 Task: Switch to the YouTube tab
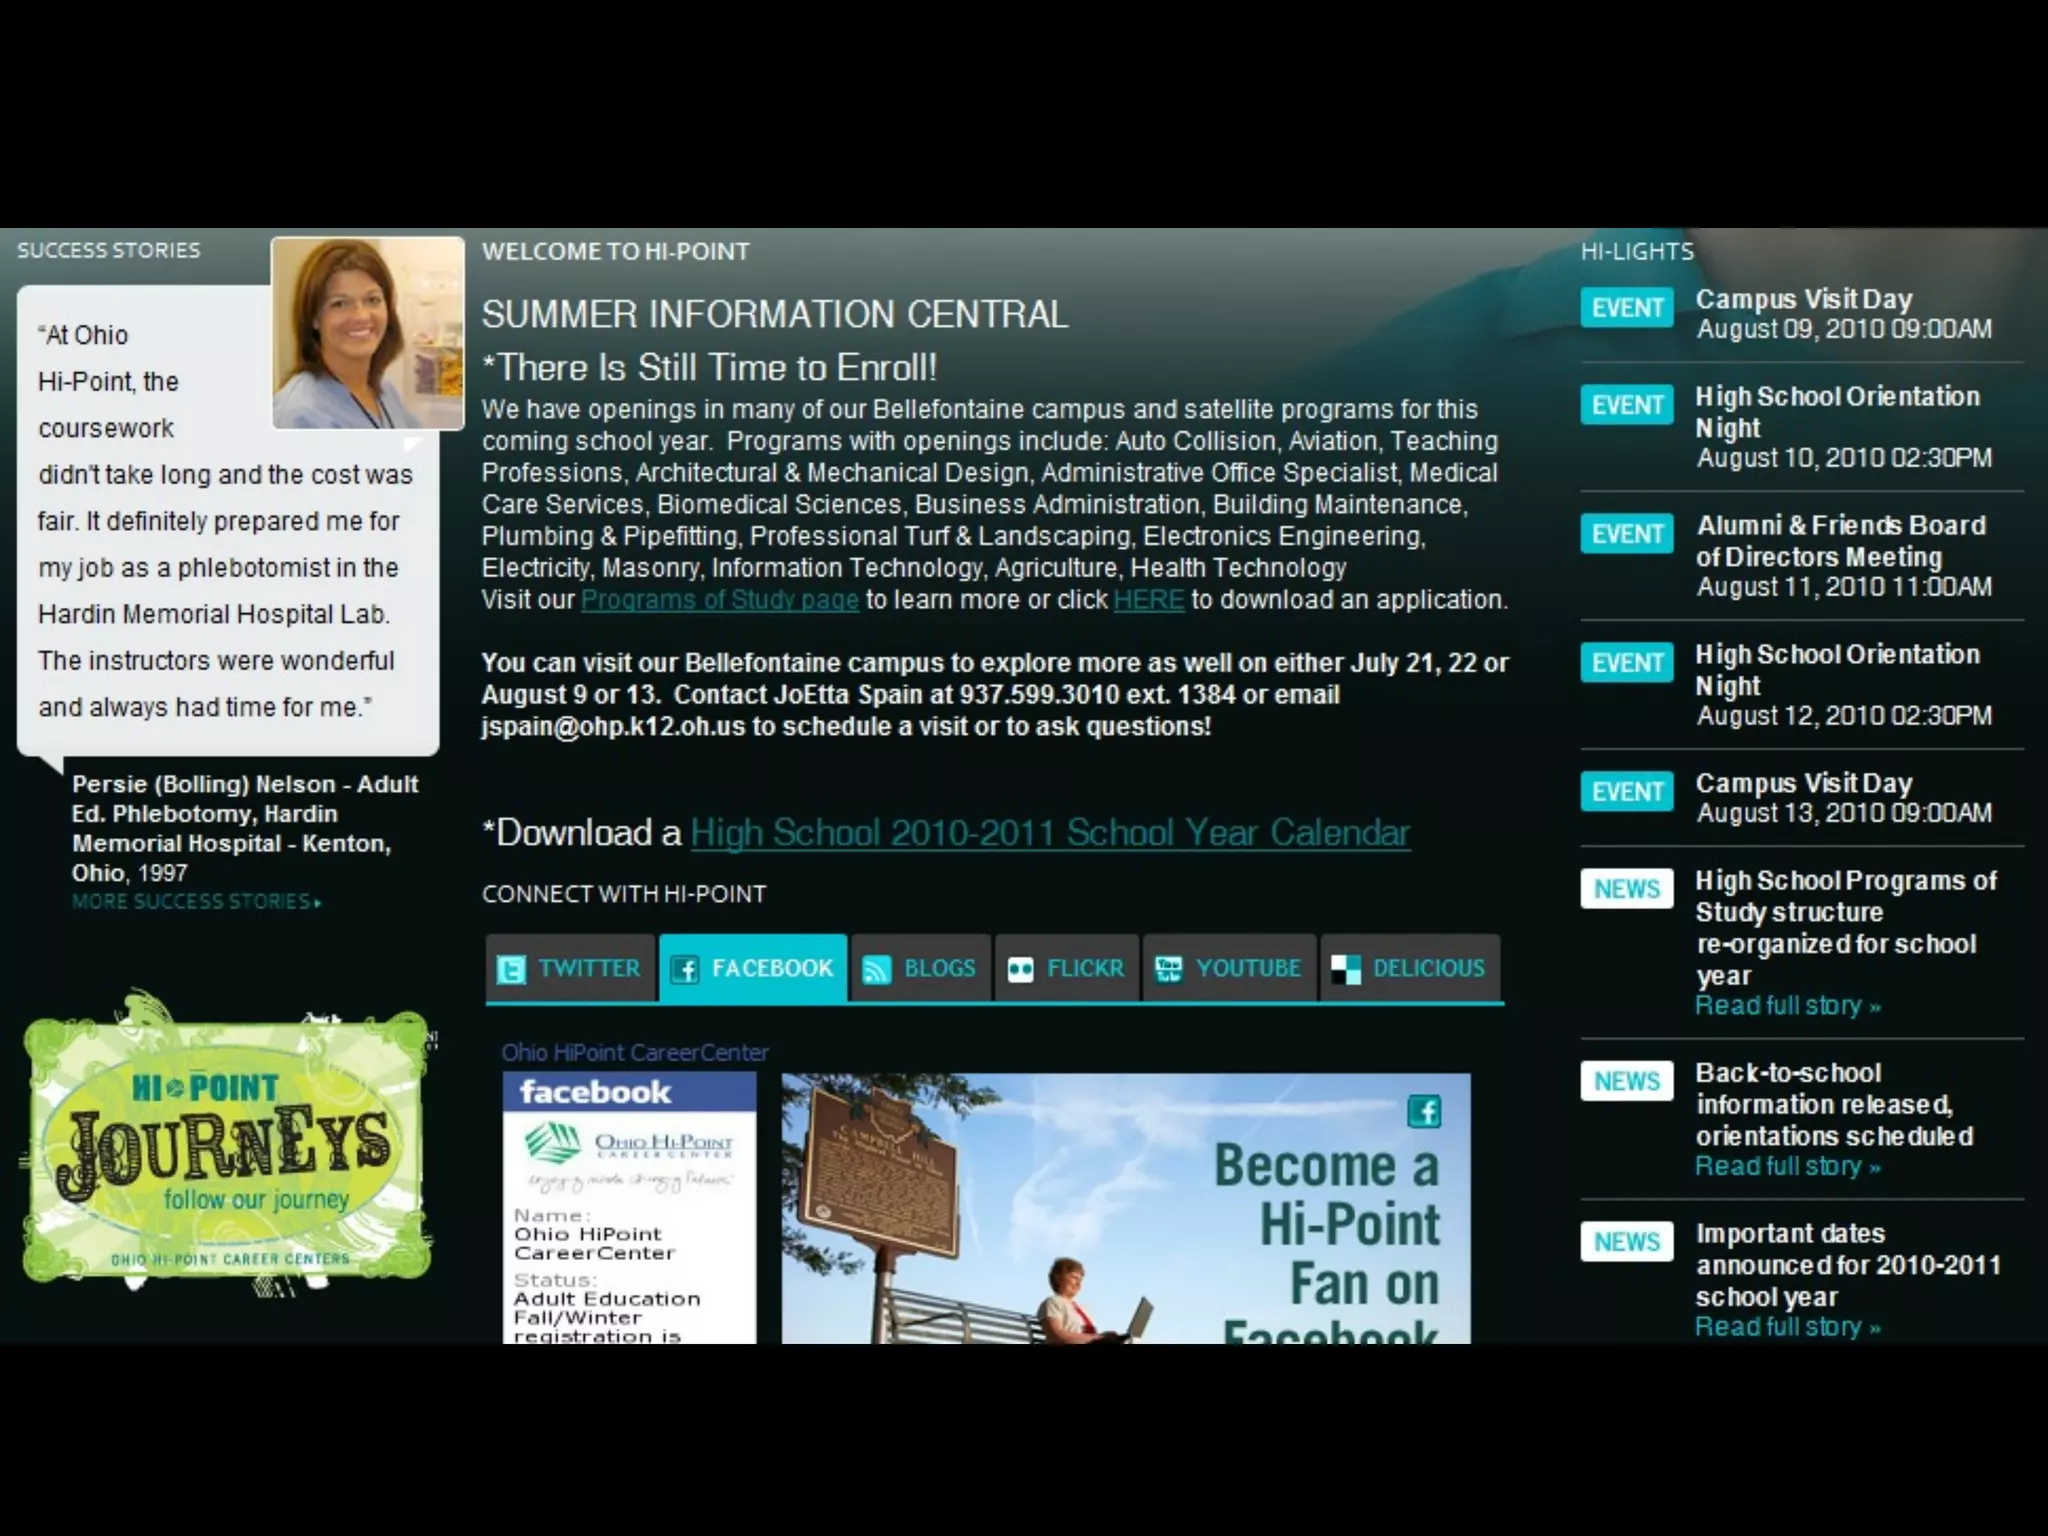(1247, 968)
